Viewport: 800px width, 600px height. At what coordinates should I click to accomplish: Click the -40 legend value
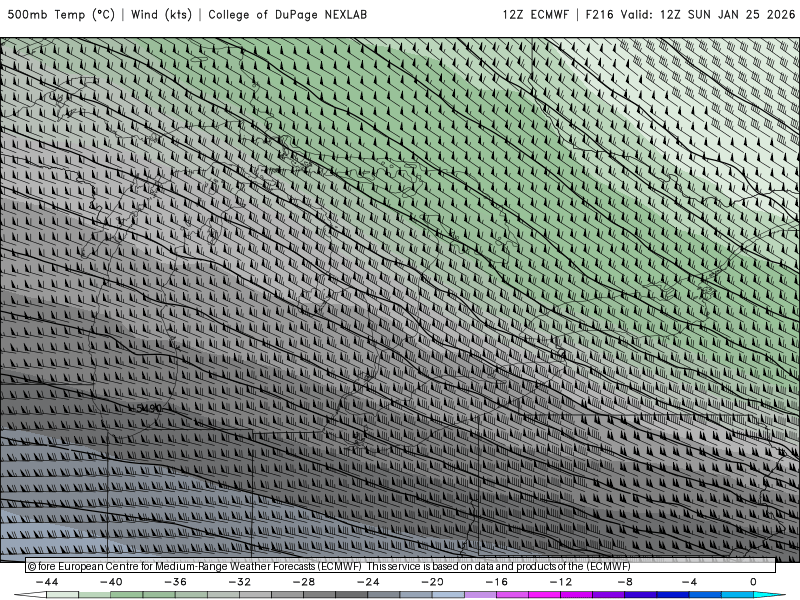pos(111,582)
